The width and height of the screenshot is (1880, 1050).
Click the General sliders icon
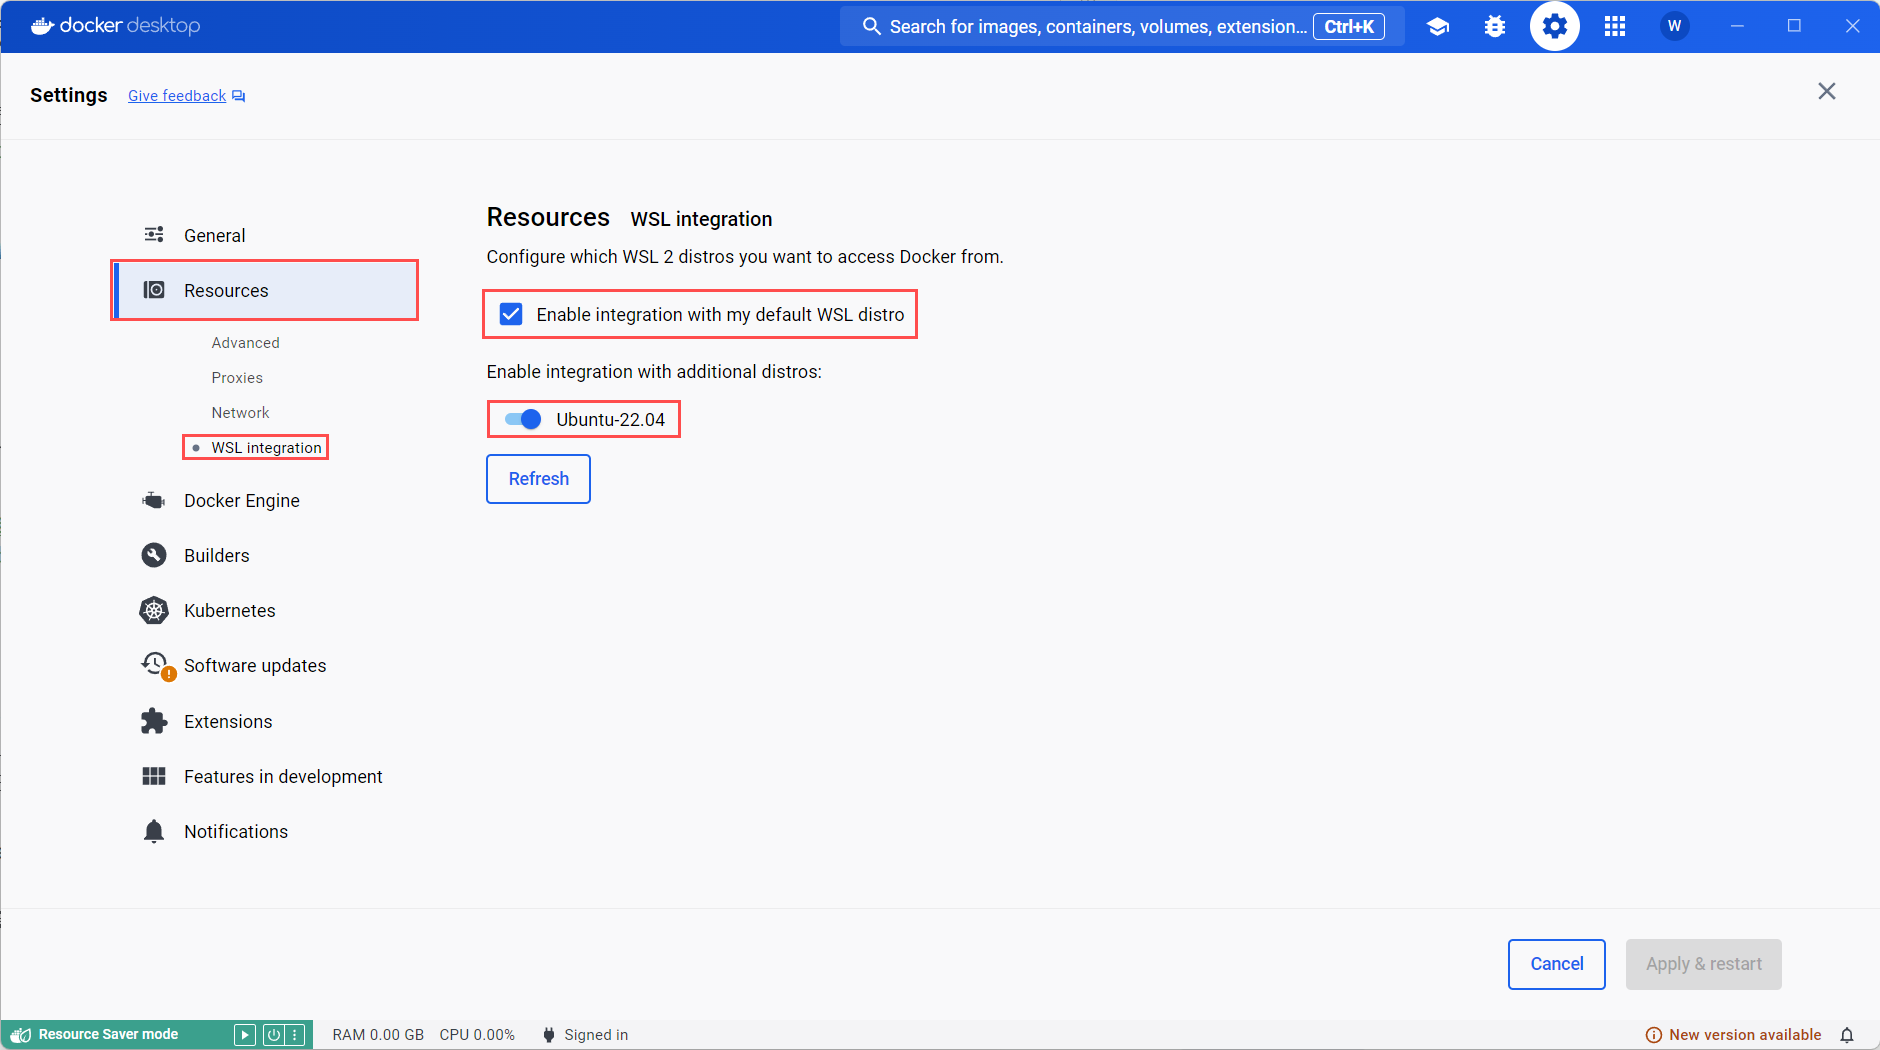click(x=154, y=234)
